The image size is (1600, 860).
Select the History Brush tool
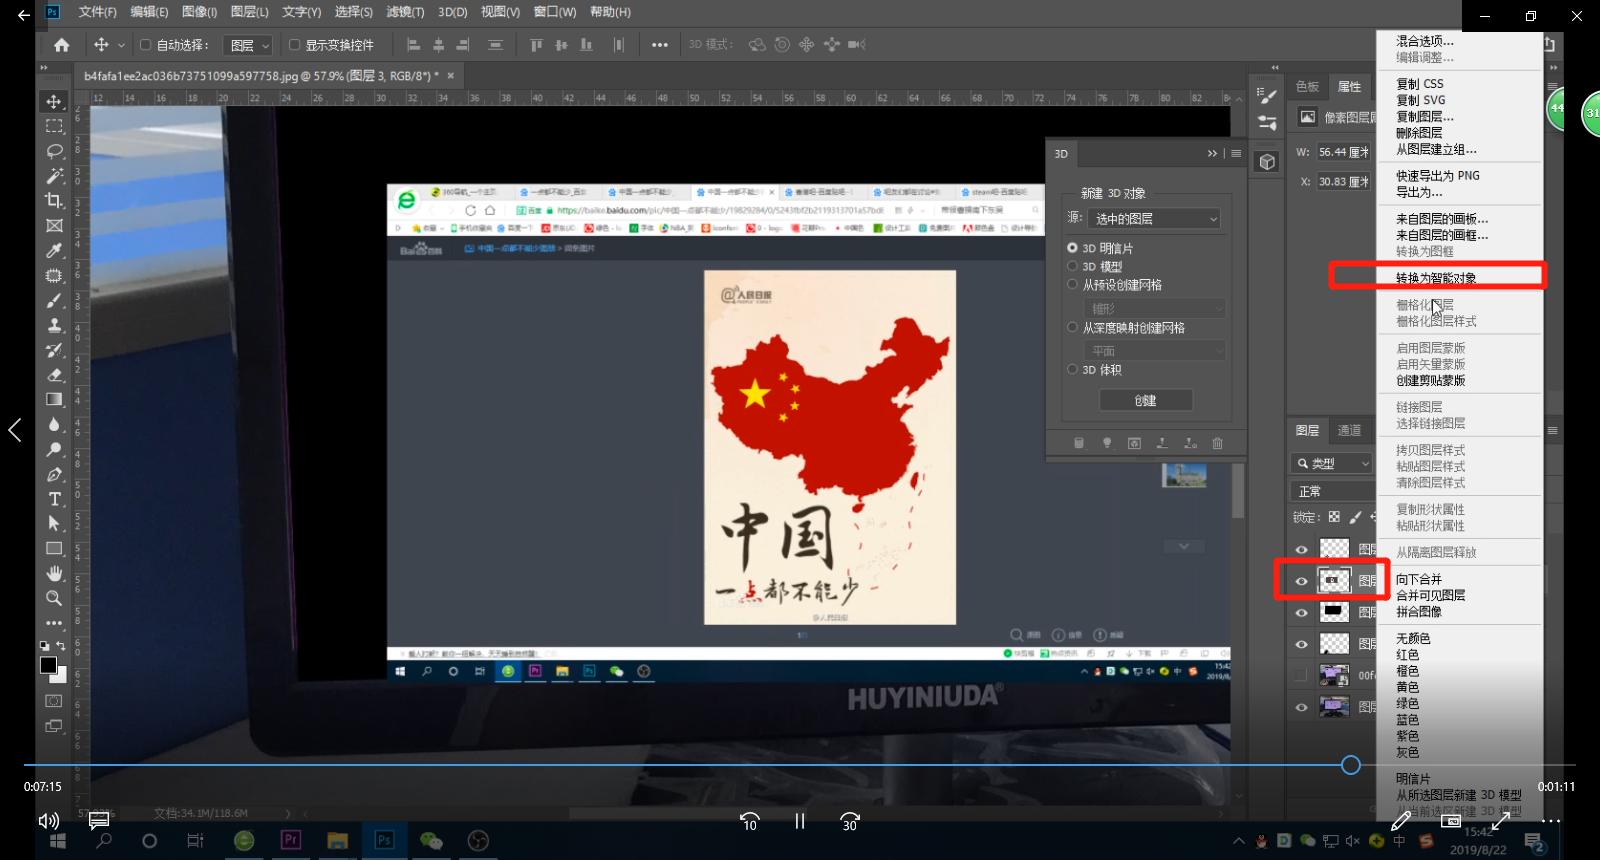tap(54, 350)
